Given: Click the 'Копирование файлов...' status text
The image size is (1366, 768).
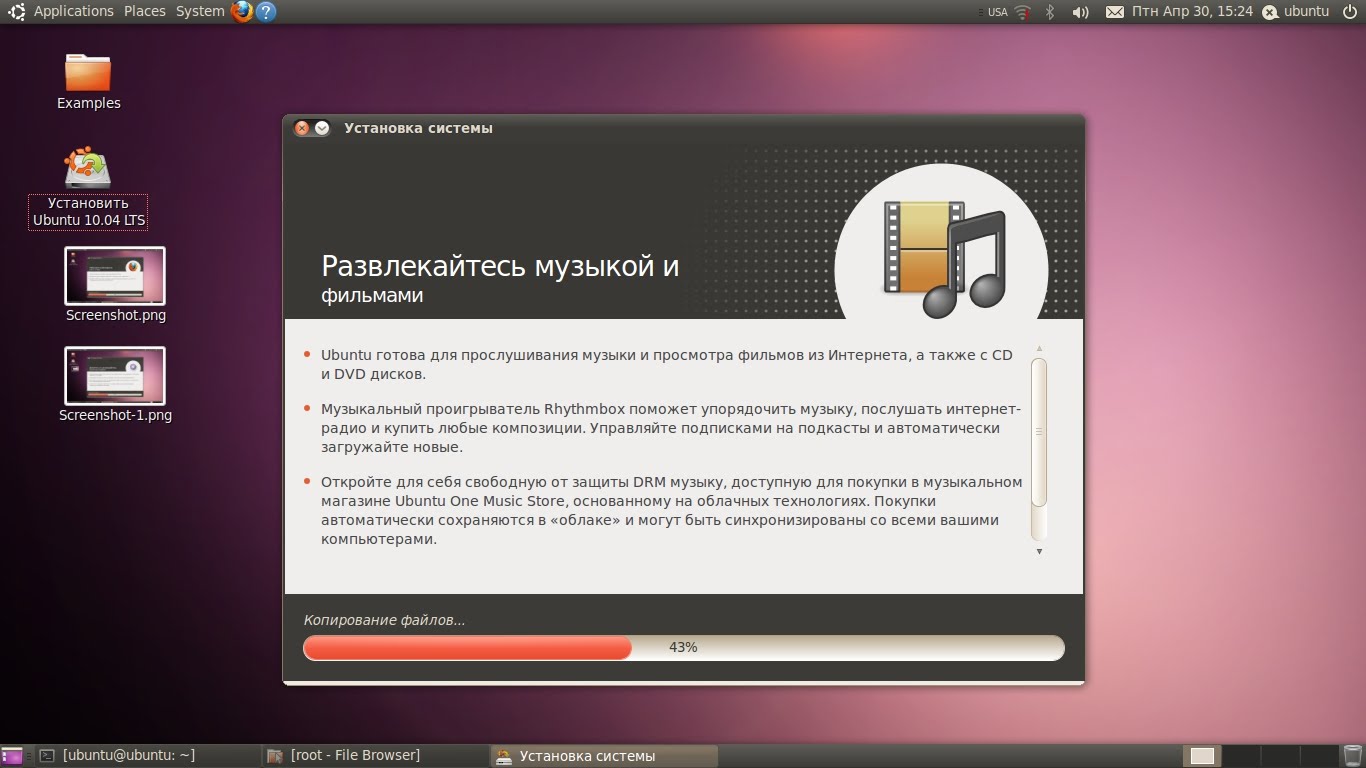Looking at the screenshot, I should click(385, 620).
